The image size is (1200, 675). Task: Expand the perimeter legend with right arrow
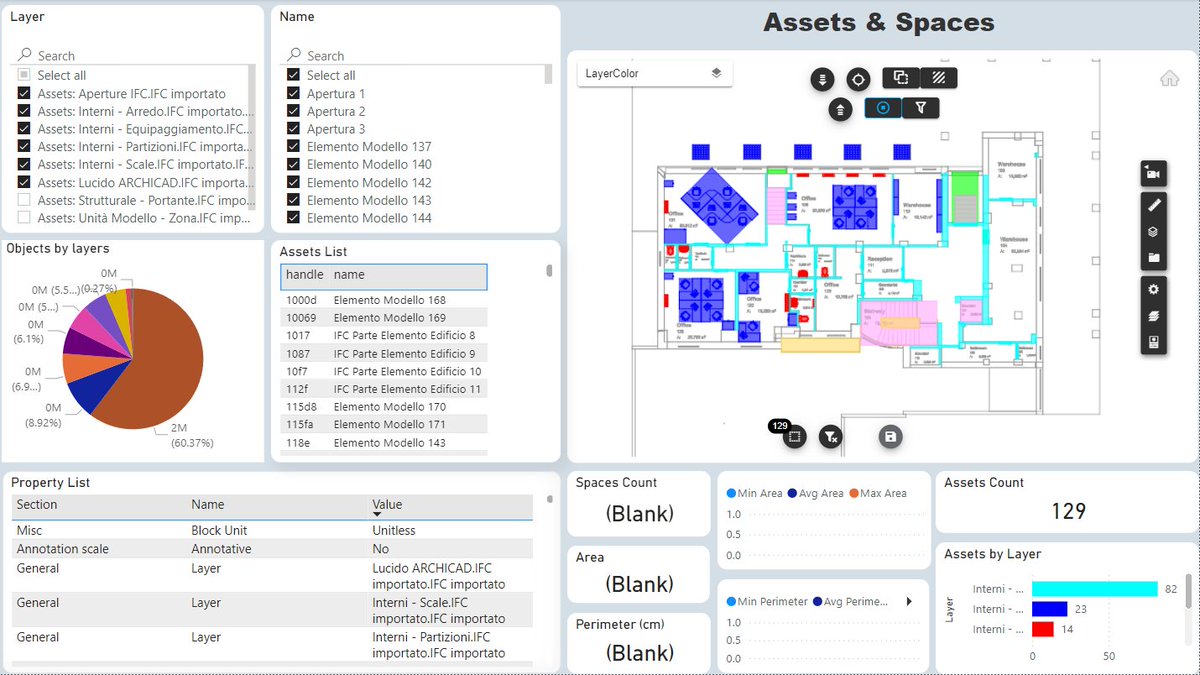pyautogui.click(x=909, y=602)
